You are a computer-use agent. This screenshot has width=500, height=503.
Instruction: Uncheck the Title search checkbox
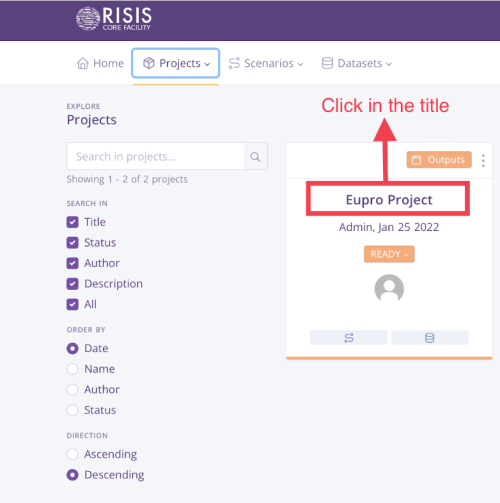(x=72, y=222)
